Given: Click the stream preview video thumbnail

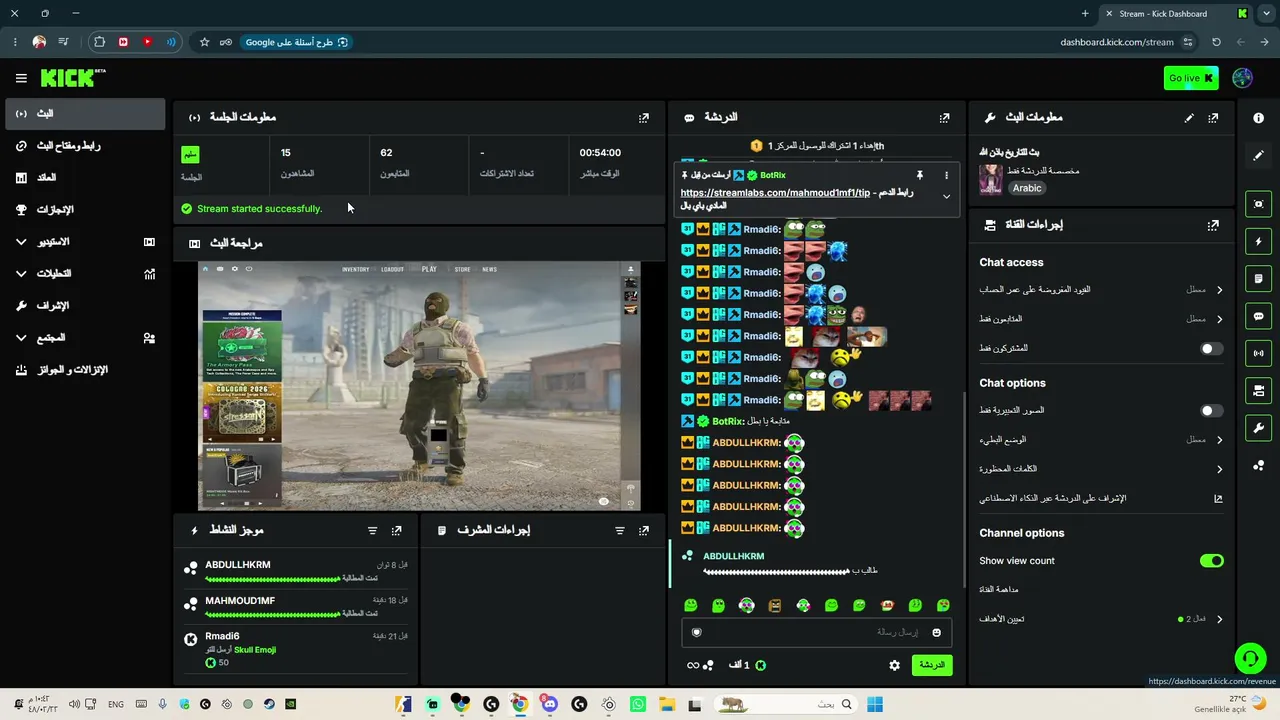Looking at the screenshot, I should pos(419,386).
